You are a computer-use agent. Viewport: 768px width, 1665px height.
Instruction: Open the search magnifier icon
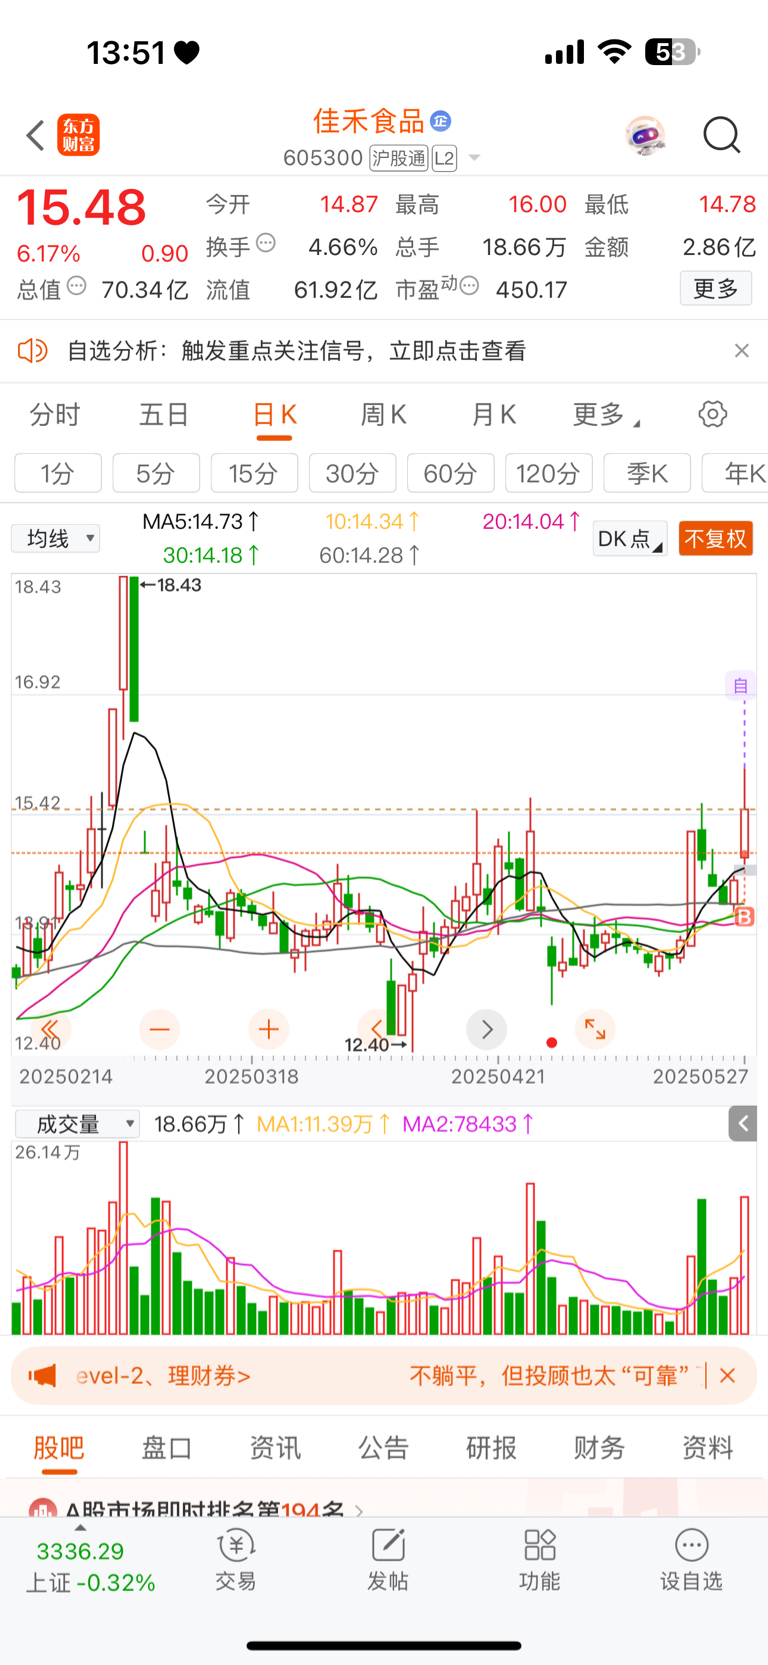click(x=722, y=134)
